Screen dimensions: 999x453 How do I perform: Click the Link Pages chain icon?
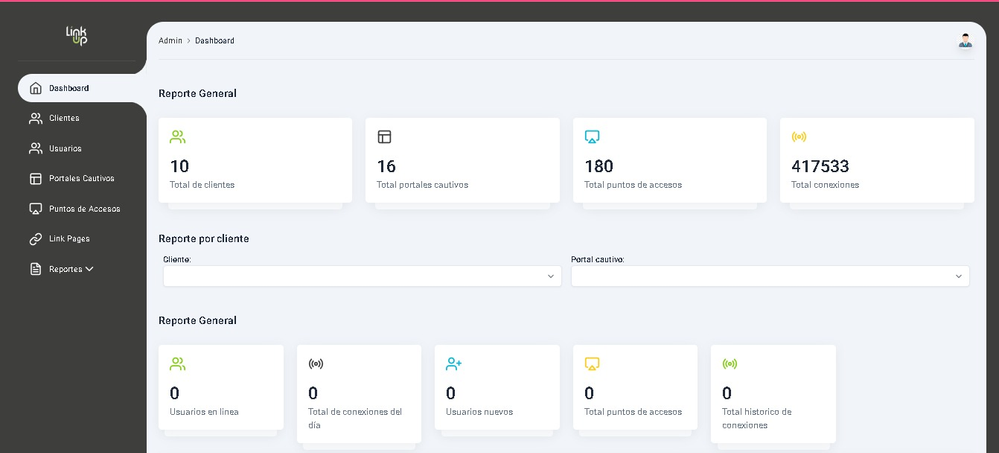point(36,239)
